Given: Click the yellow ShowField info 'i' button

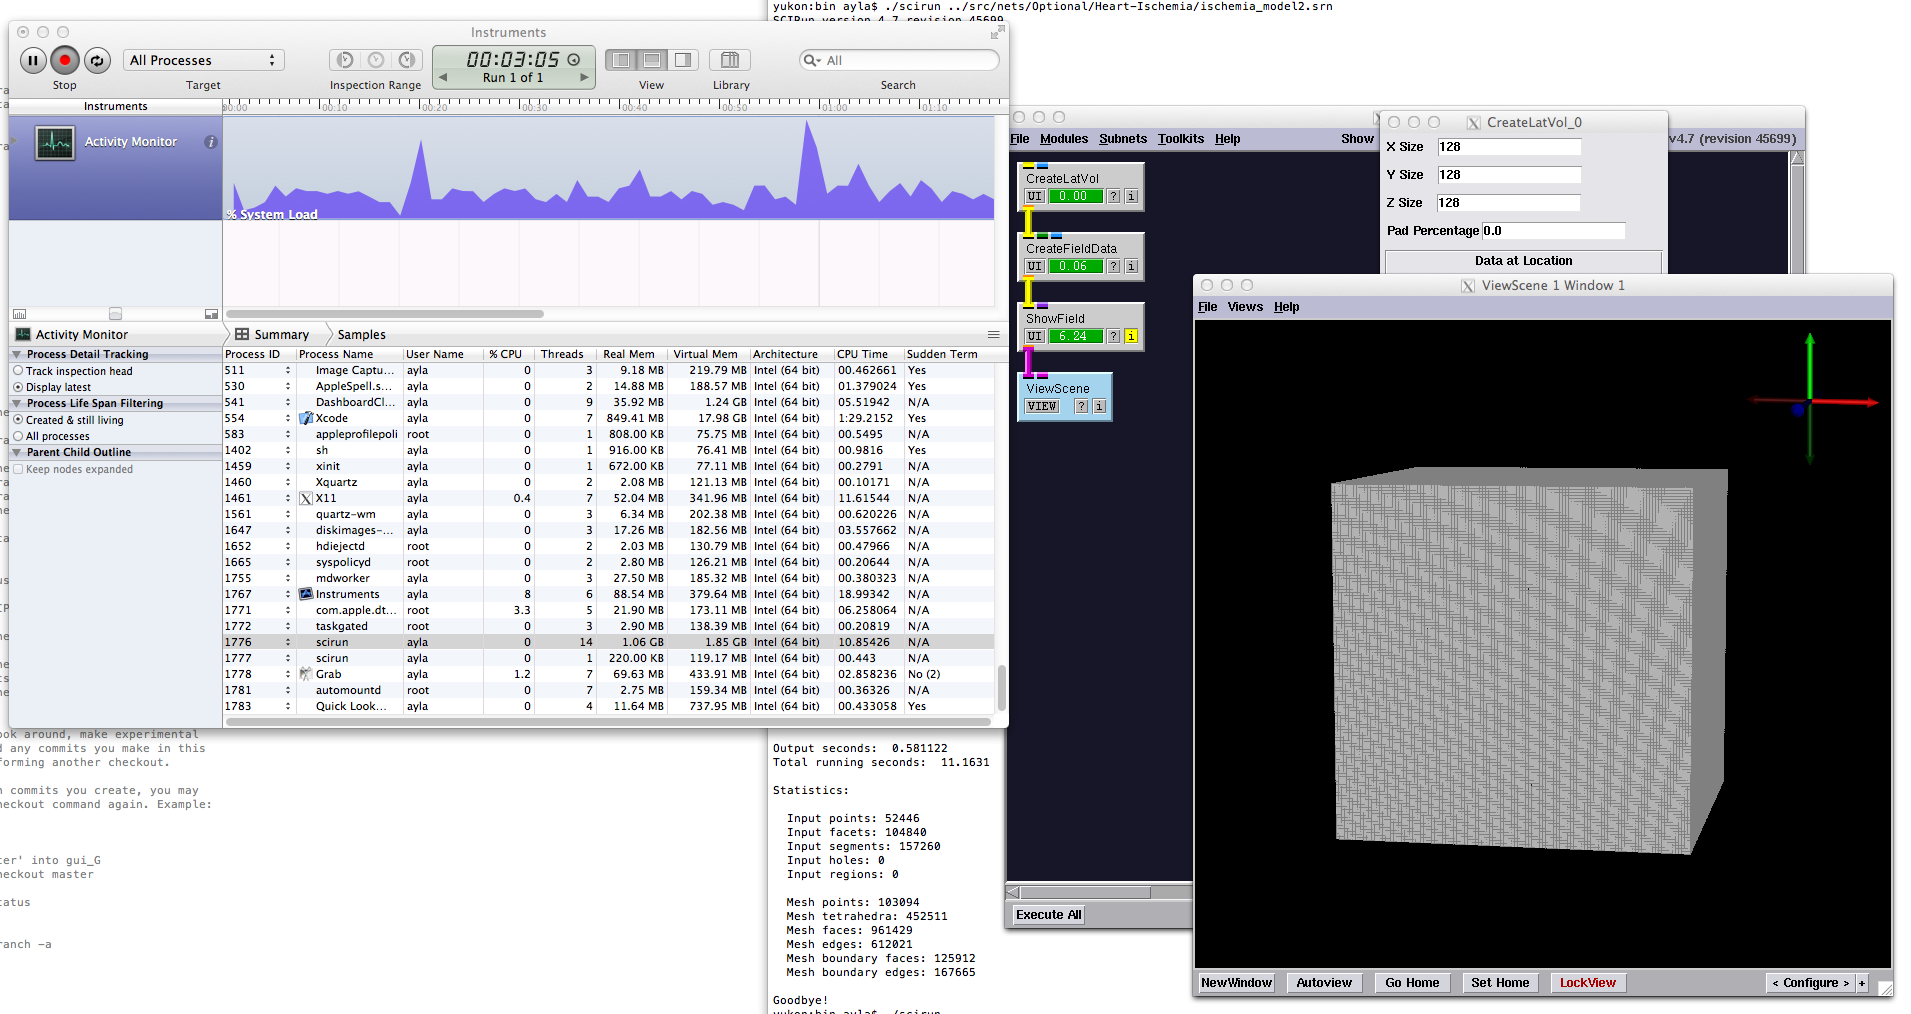Looking at the screenshot, I should point(1131,336).
